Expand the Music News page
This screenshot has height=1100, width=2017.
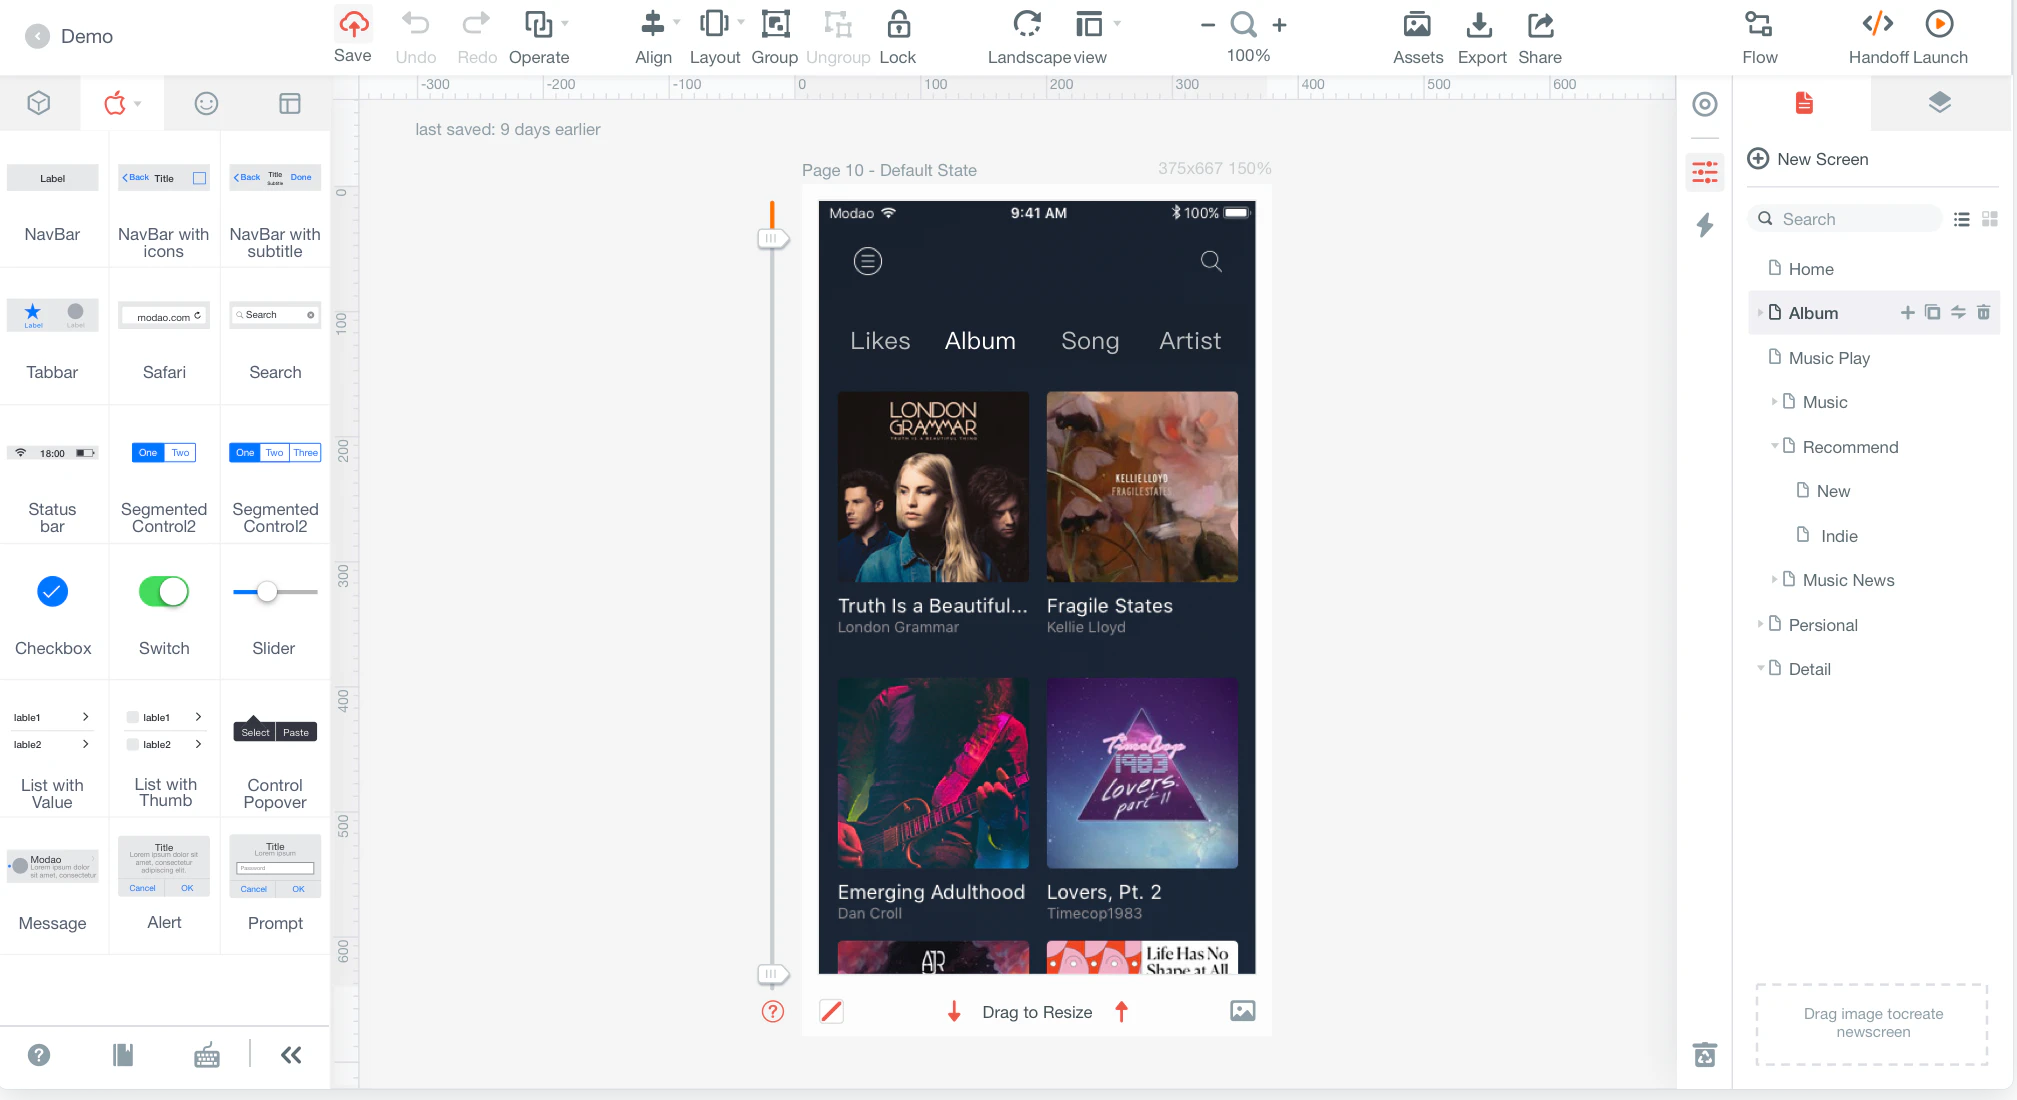coord(1774,580)
